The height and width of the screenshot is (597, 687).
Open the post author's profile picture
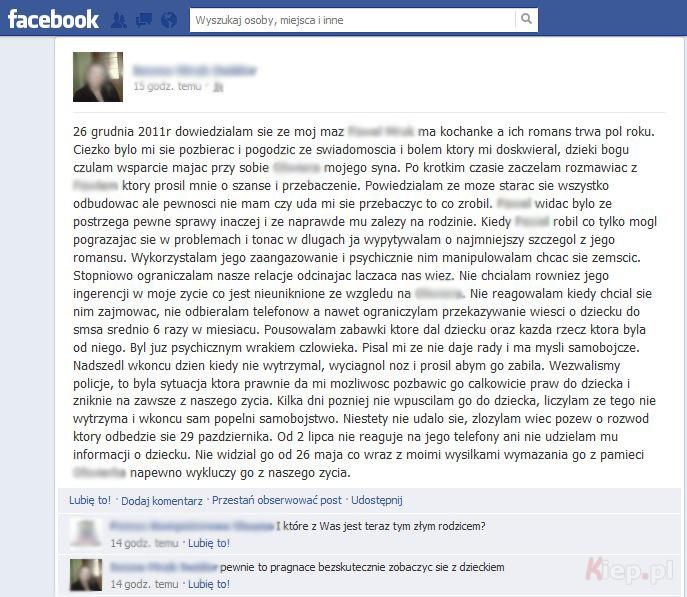tap(98, 77)
